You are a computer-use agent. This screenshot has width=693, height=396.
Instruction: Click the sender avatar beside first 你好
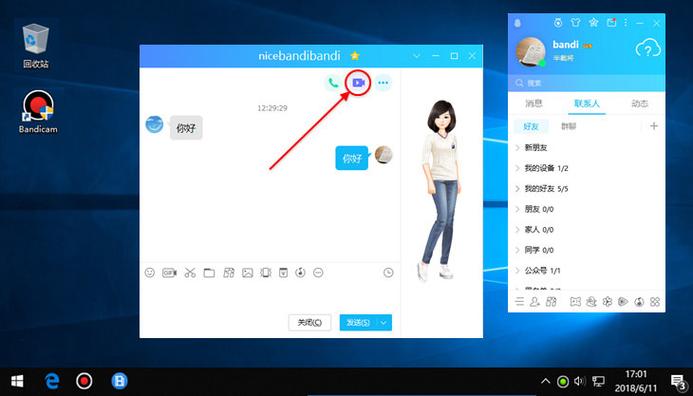pyautogui.click(x=154, y=125)
